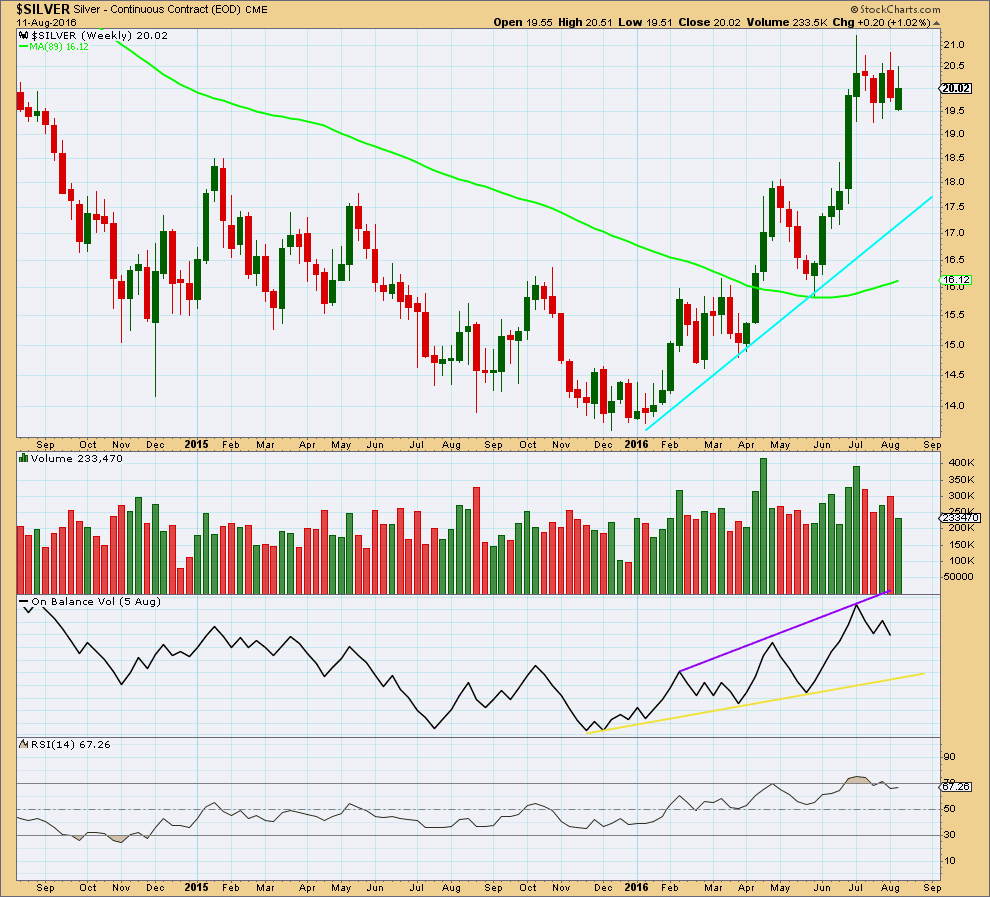Click the 20.02 last-price tag on price axis
This screenshot has width=990, height=897.
coord(956,88)
